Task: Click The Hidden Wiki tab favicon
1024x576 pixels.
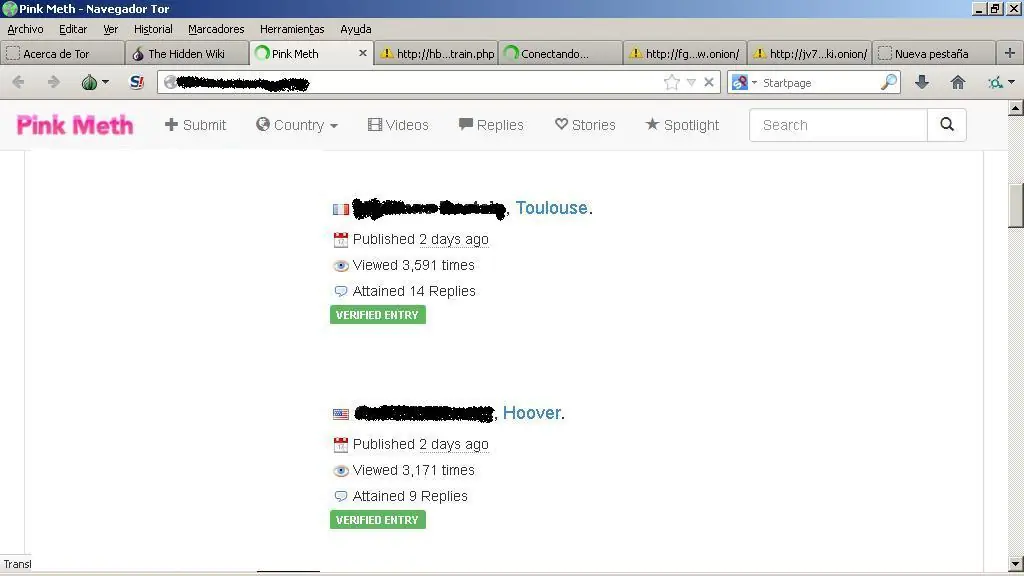Action: 138,54
